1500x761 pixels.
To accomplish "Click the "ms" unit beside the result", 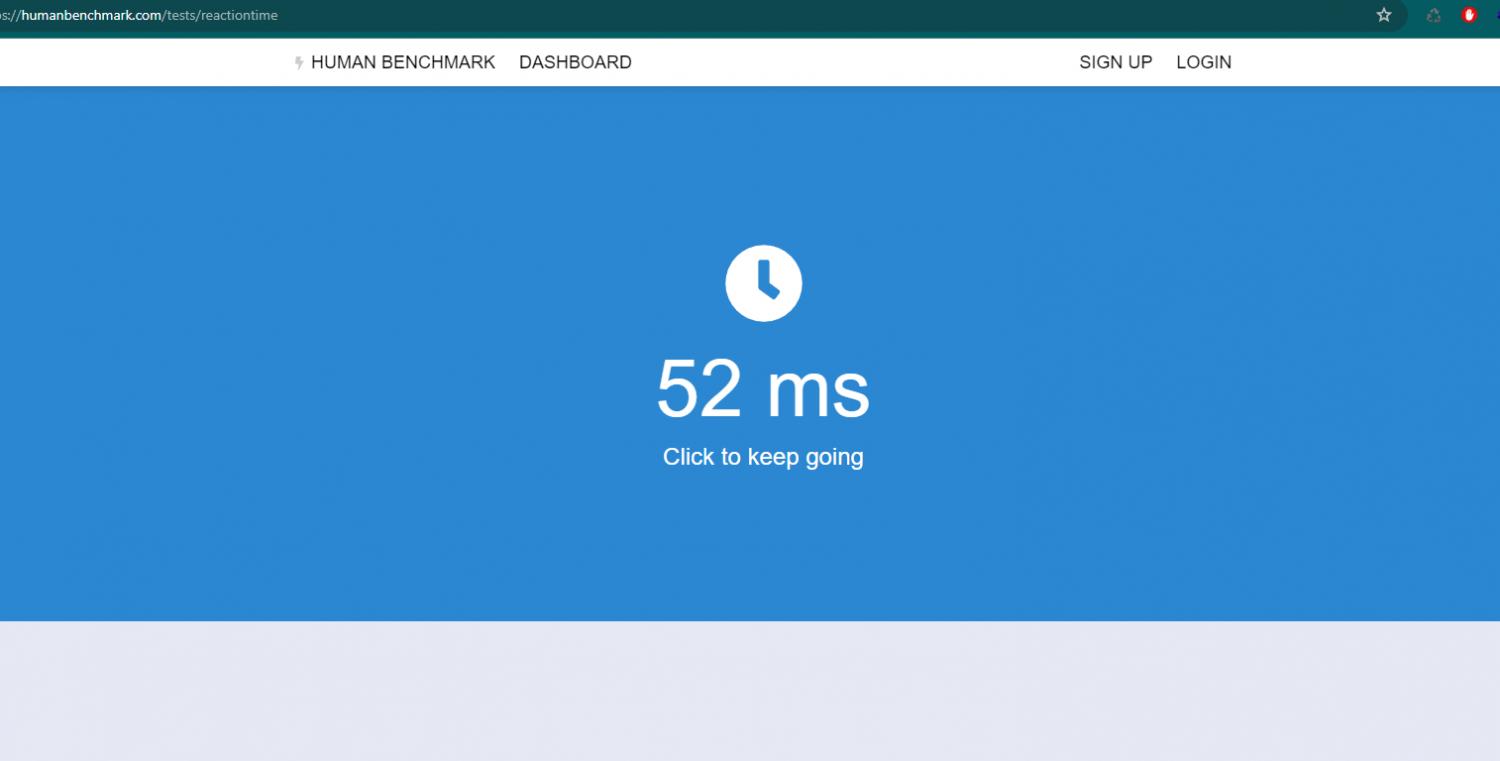I will coord(817,390).
